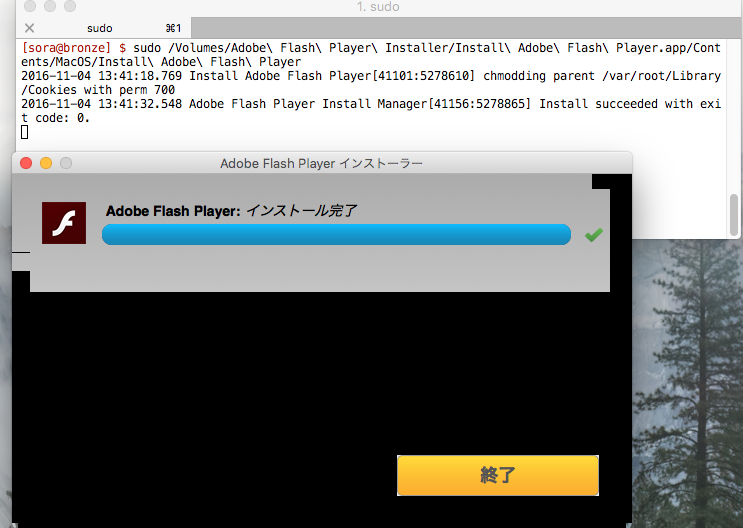Click the blue installation progress bar

point(336,235)
